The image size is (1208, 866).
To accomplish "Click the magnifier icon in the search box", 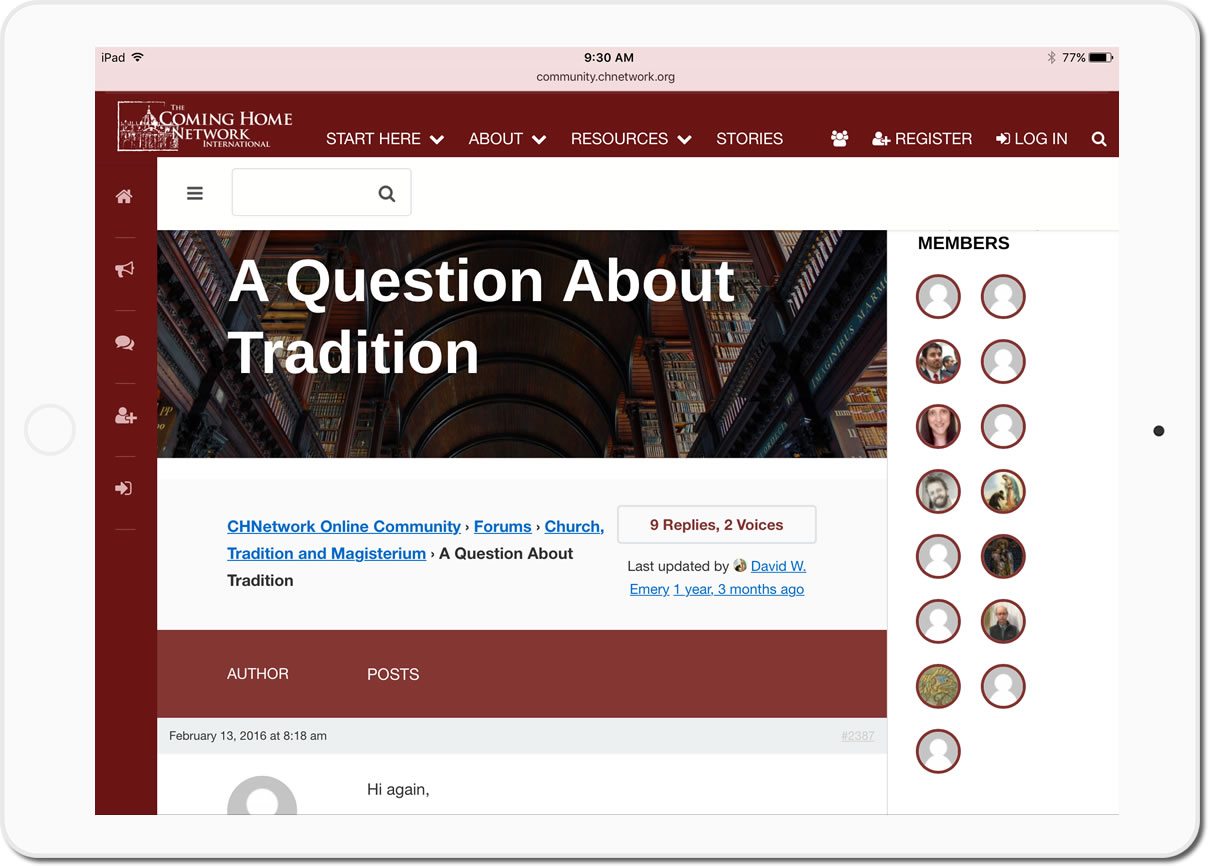I will (387, 194).
